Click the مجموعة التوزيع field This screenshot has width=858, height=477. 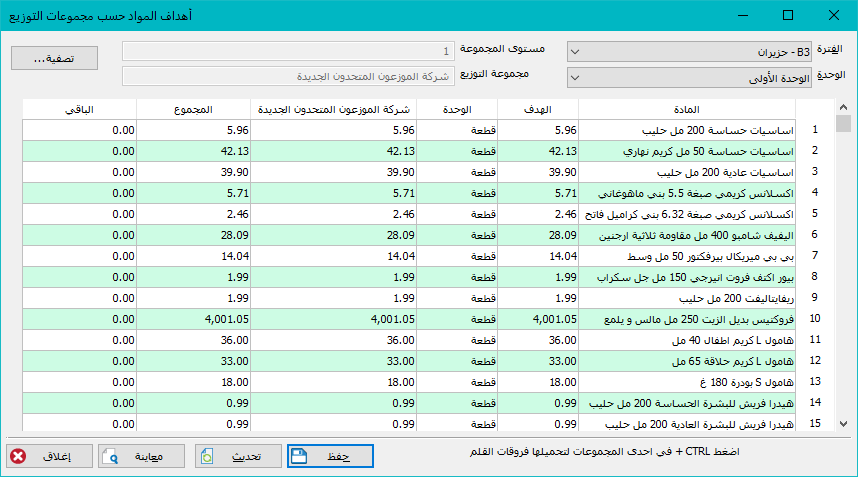click(x=288, y=76)
